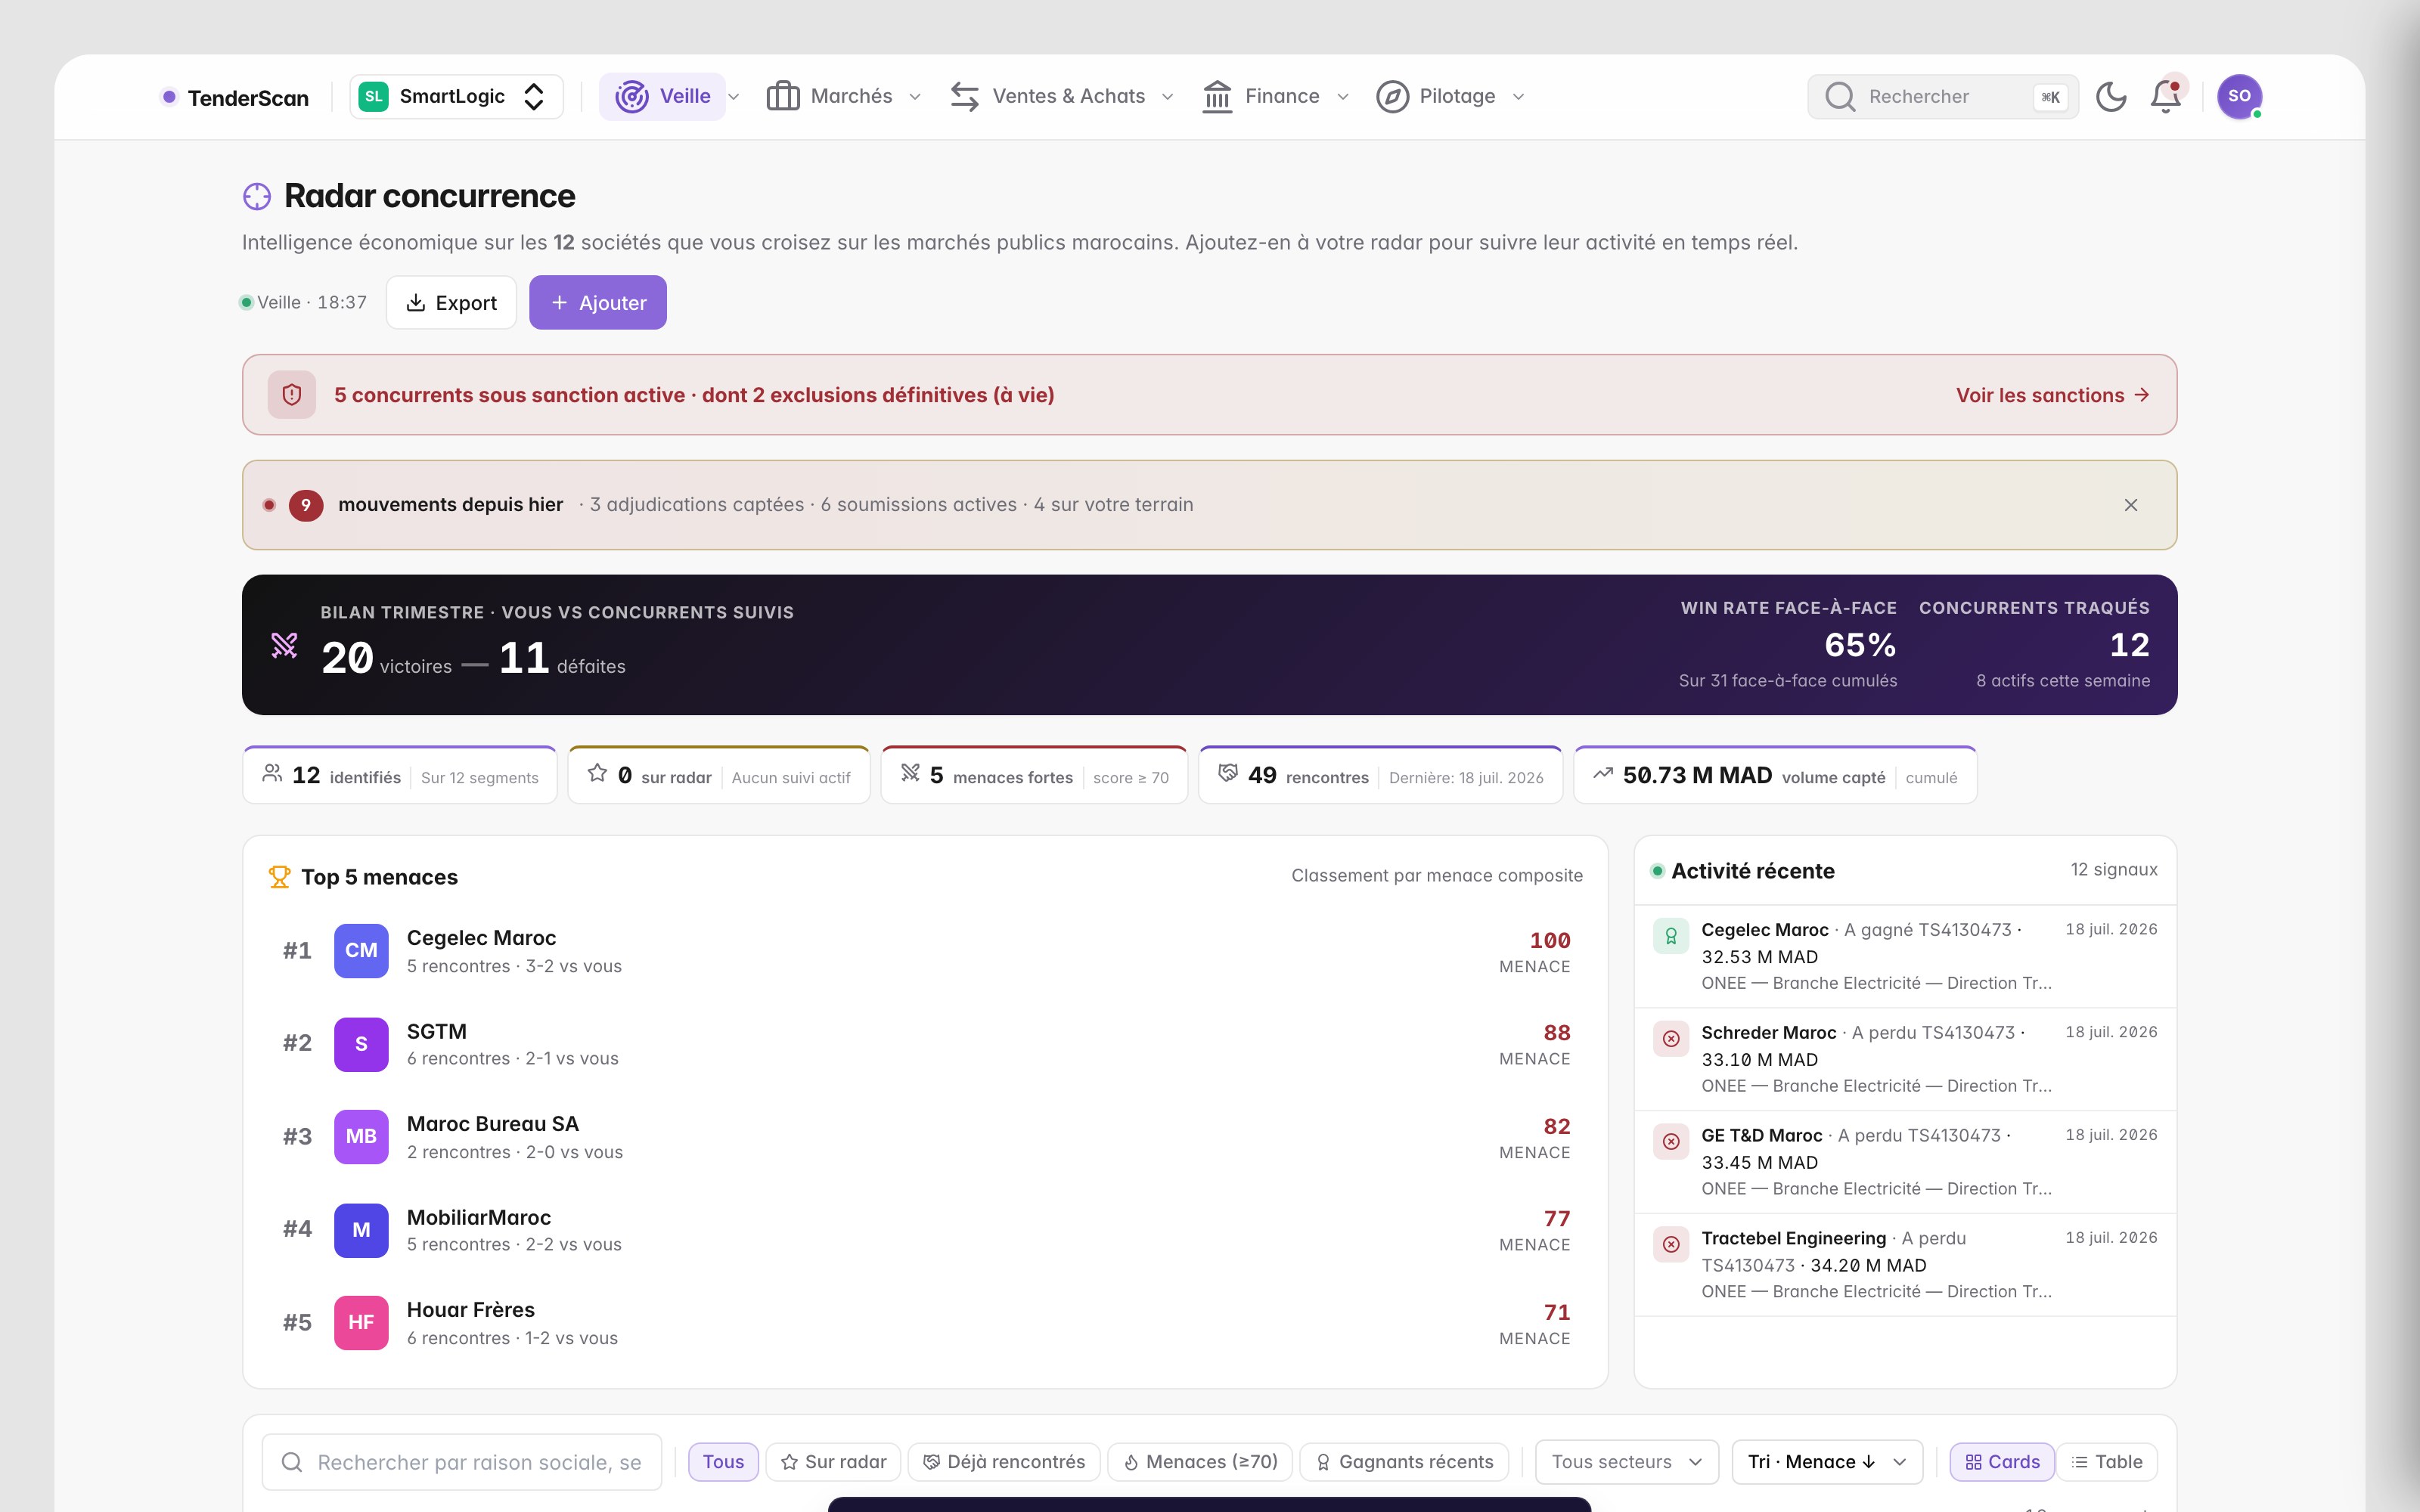Toggle the Menaces (≥70) filter
Screen dimensions: 2420x1512
pyautogui.click(x=1200, y=1462)
